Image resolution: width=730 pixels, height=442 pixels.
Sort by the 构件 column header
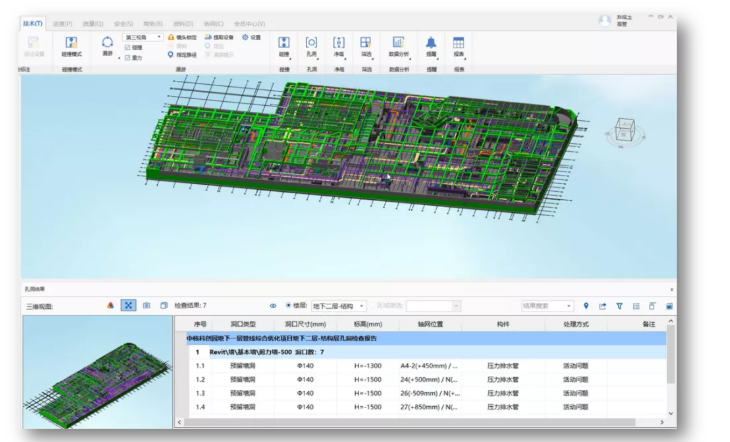click(503, 324)
